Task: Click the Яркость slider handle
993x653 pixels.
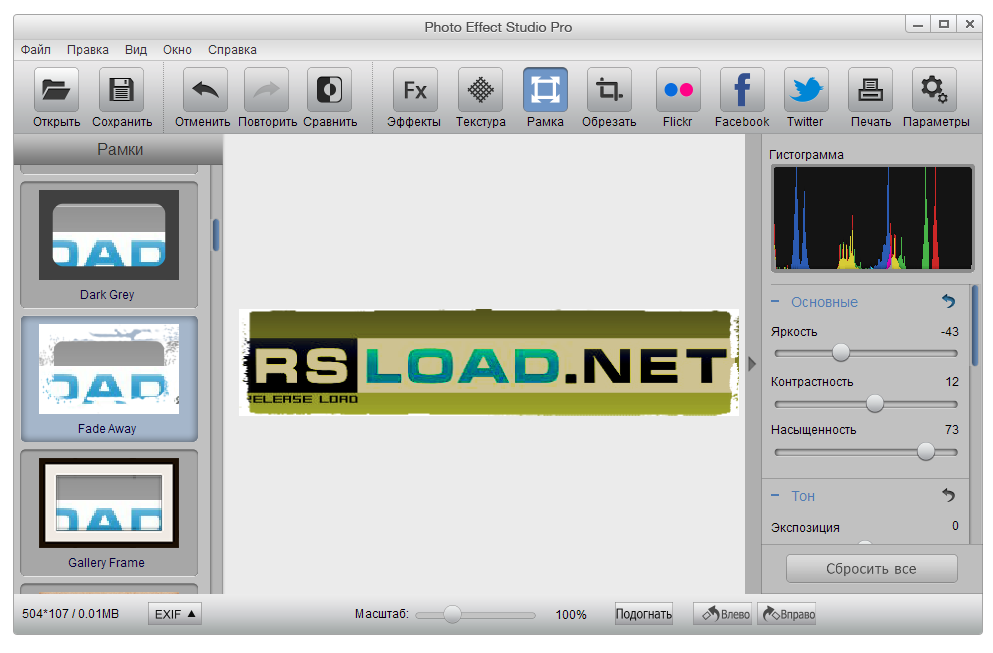Action: coord(841,353)
